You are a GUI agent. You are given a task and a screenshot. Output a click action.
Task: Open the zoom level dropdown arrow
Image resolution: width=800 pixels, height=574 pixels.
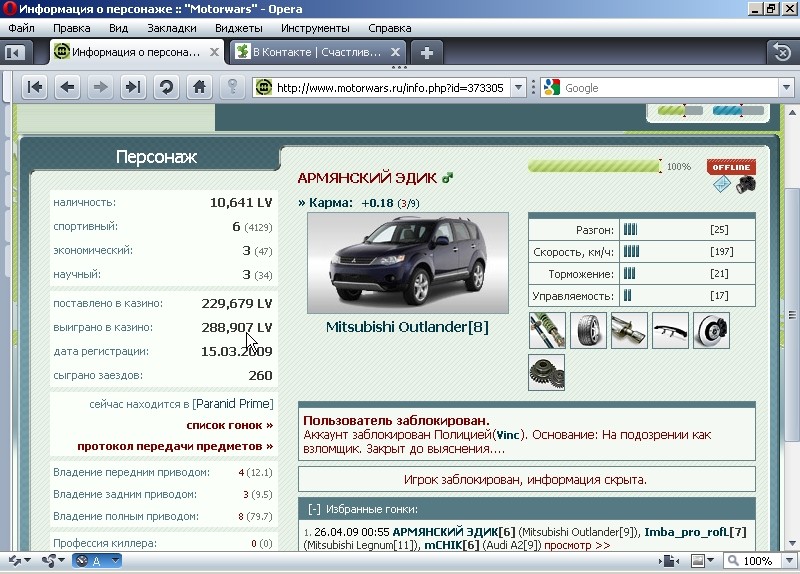click(x=789, y=561)
